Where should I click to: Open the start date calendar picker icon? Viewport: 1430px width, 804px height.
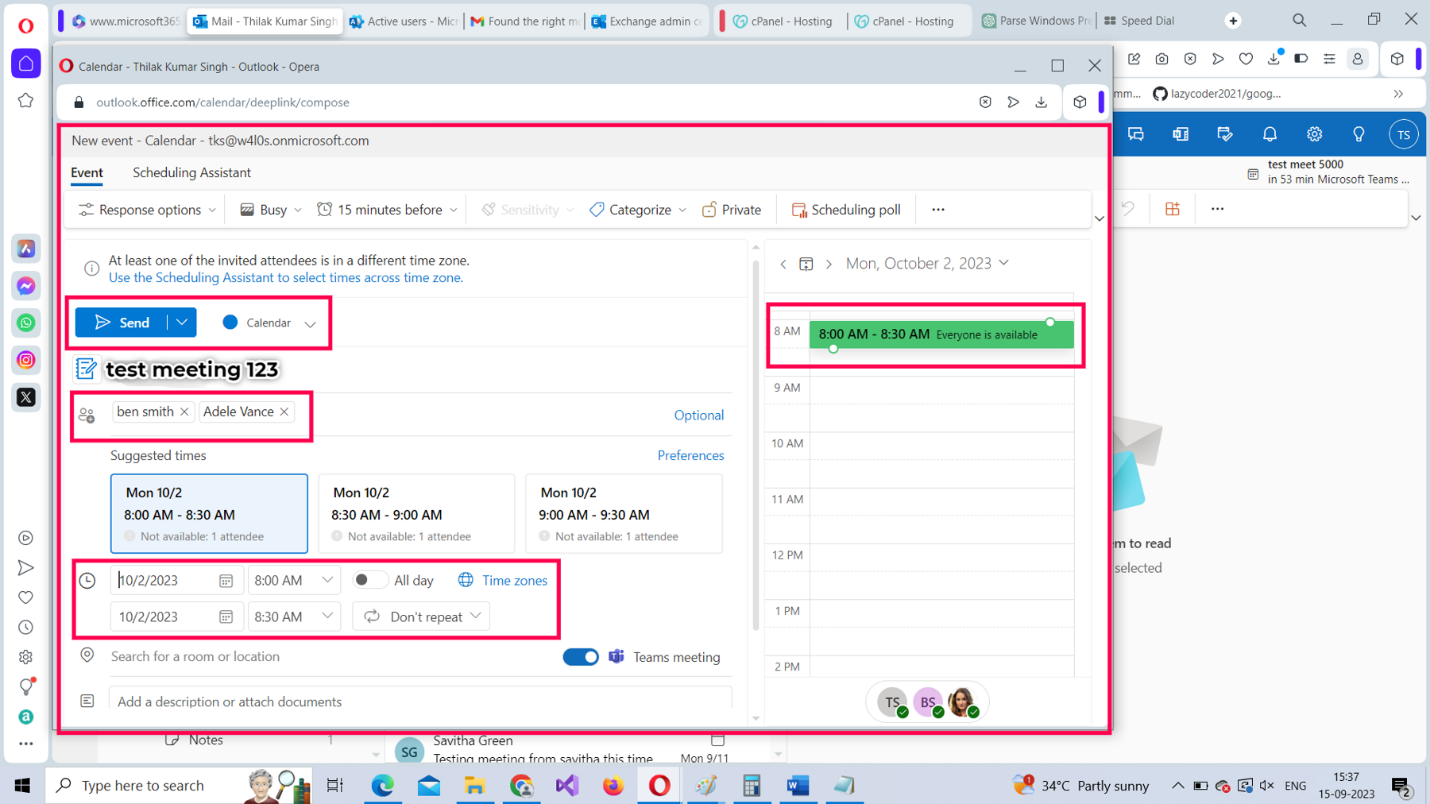click(x=226, y=581)
